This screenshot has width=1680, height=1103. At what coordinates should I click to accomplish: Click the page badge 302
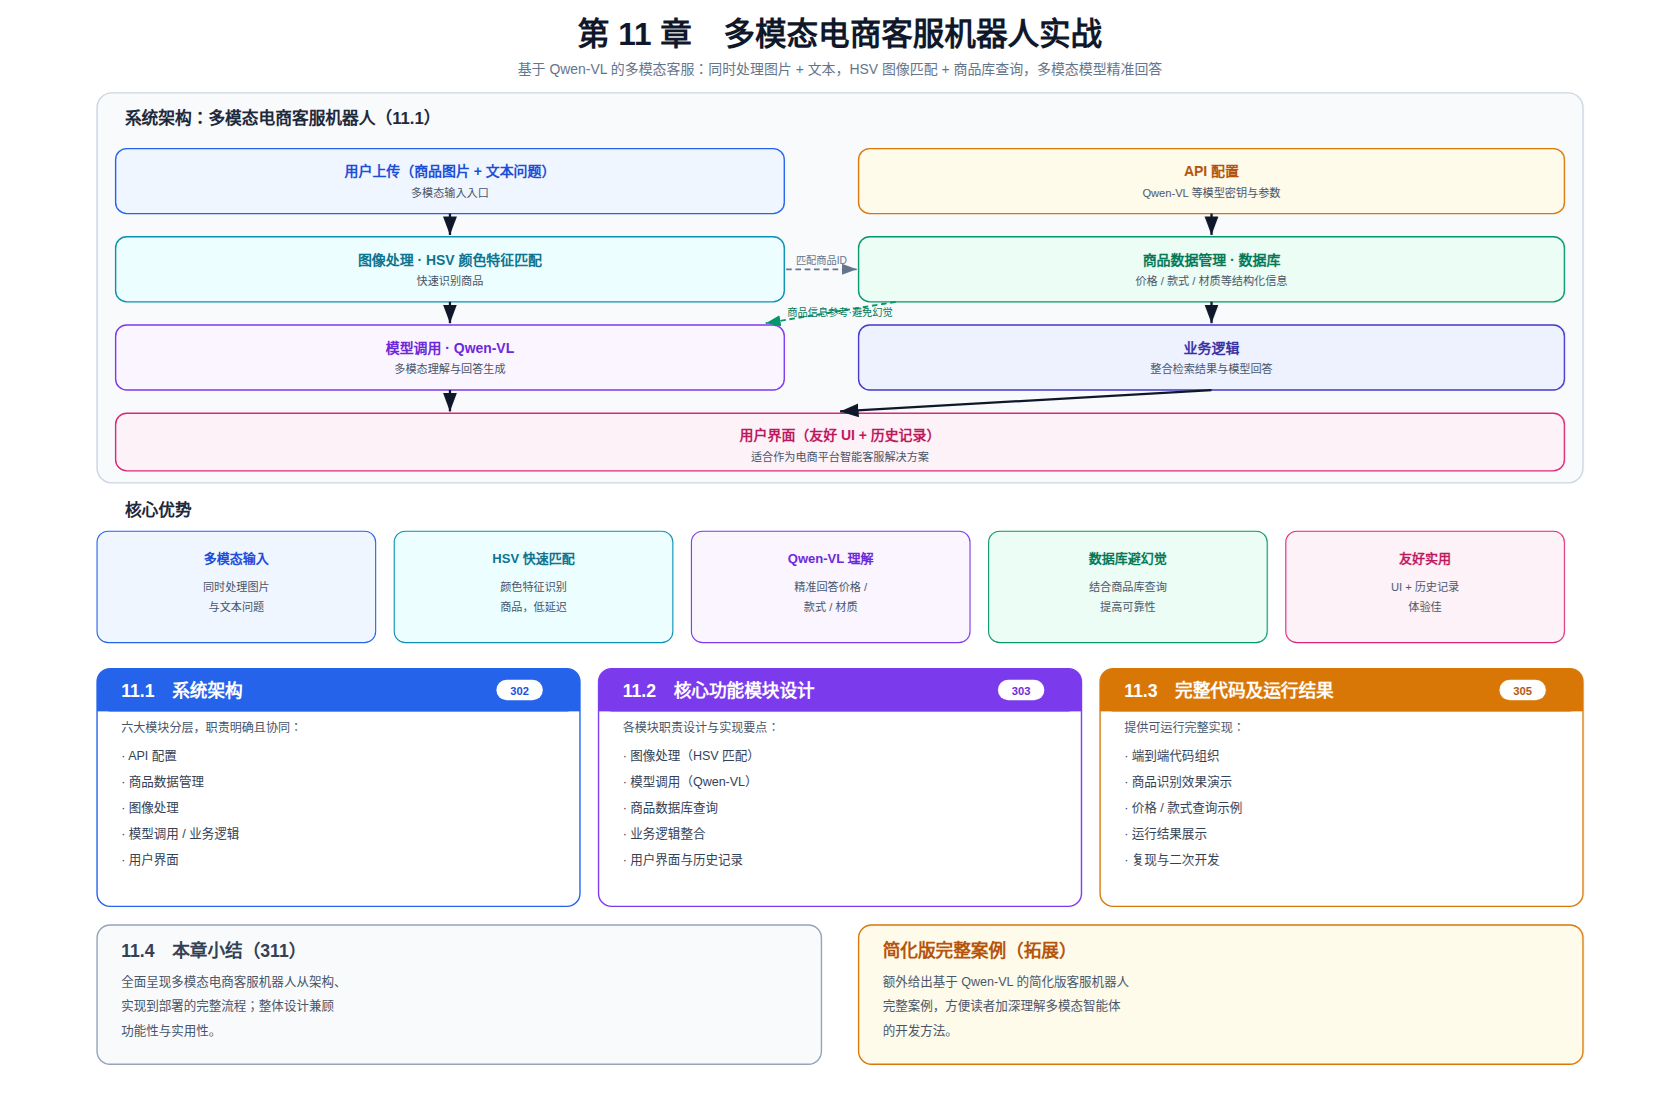tap(519, 691)
